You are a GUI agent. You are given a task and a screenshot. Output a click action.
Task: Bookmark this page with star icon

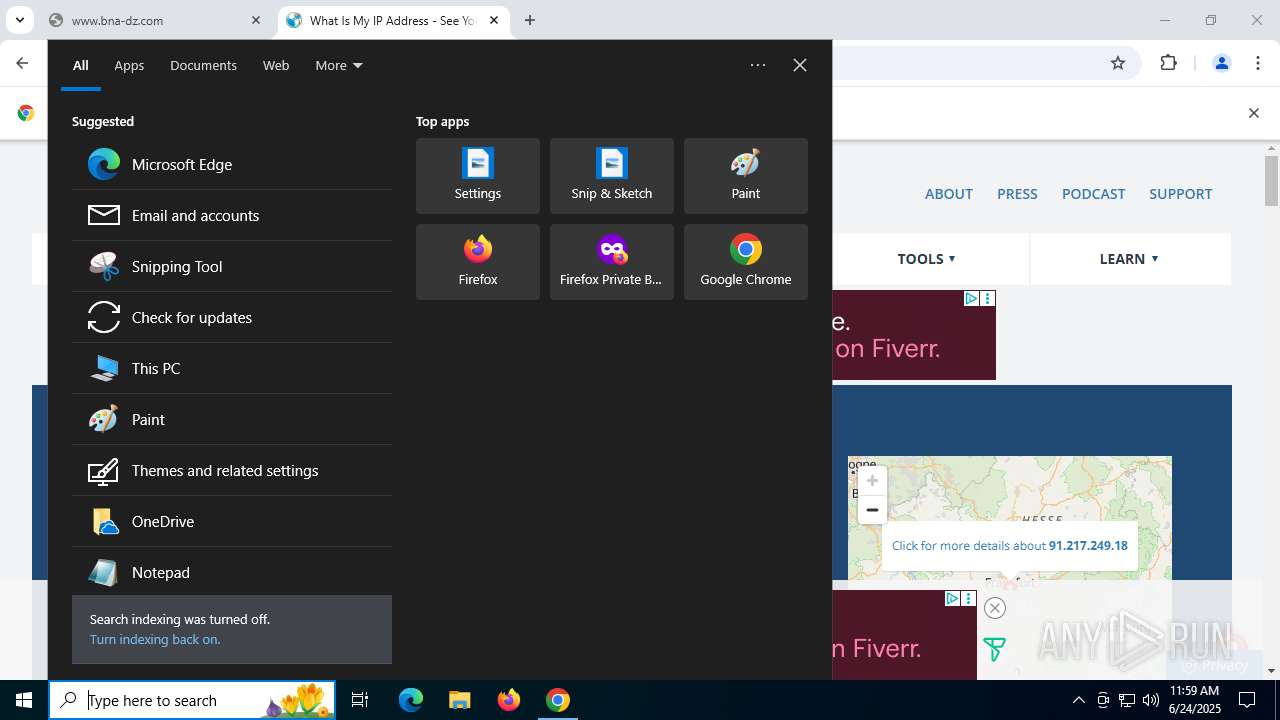tap(1118, 63)
